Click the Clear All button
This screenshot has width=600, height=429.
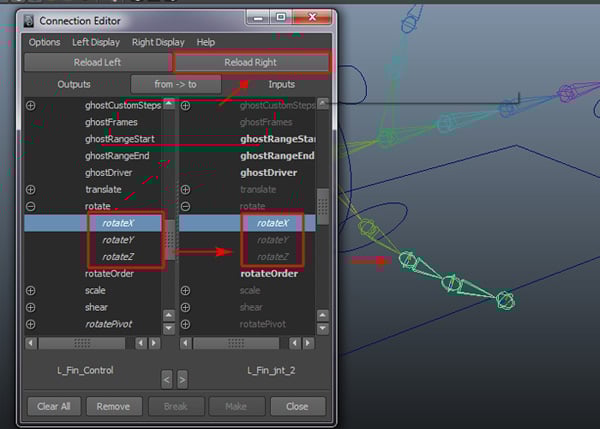pos(54,406)
